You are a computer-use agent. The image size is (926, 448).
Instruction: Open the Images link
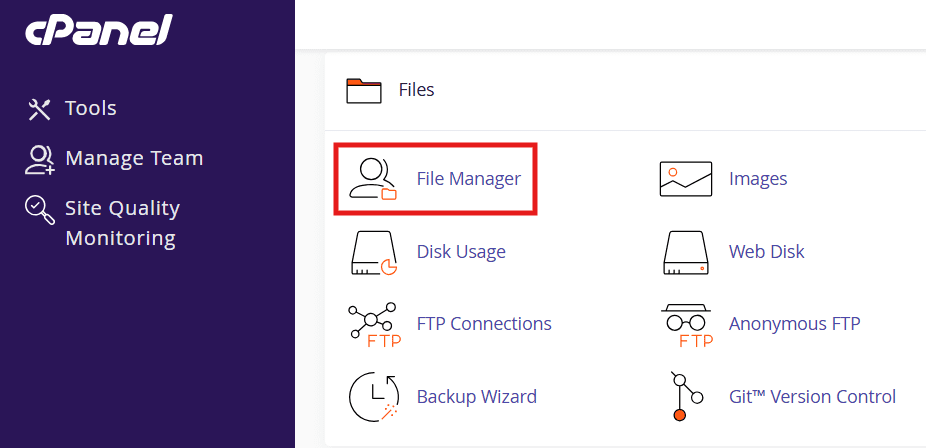[x=757, y=179]
